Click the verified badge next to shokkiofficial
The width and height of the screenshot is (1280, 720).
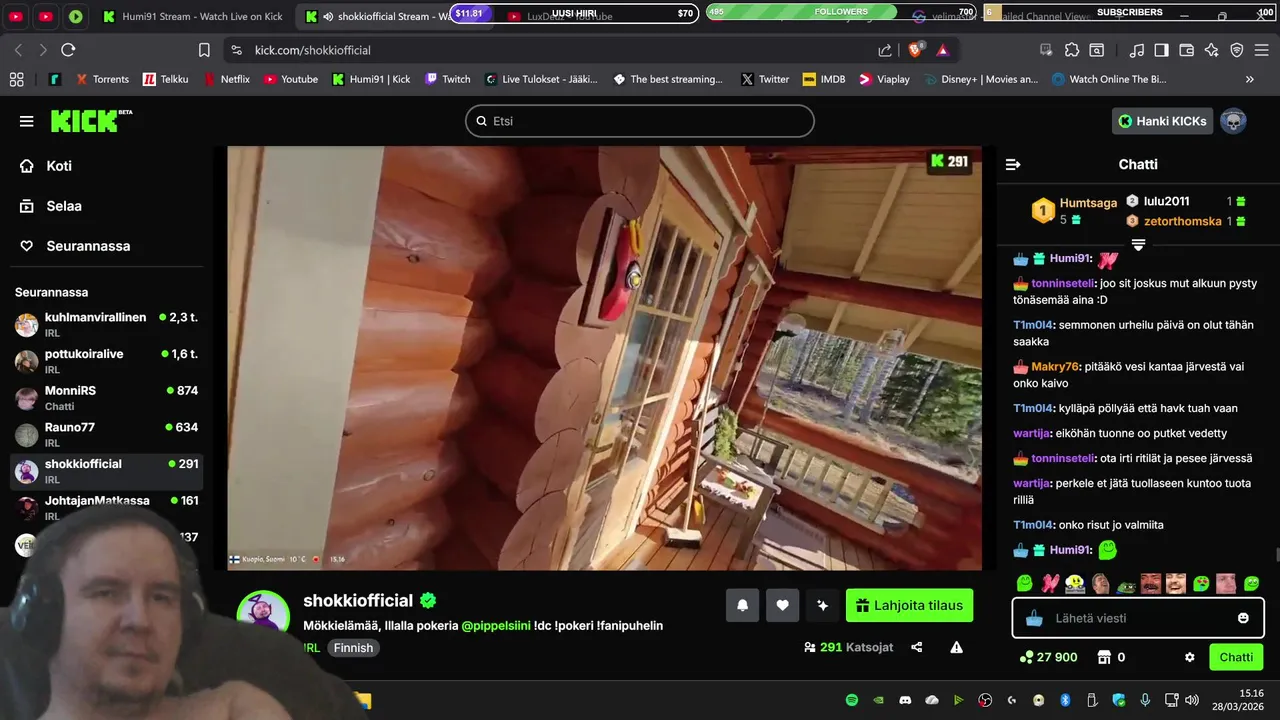pyautogui.click(x=428, y=600)
